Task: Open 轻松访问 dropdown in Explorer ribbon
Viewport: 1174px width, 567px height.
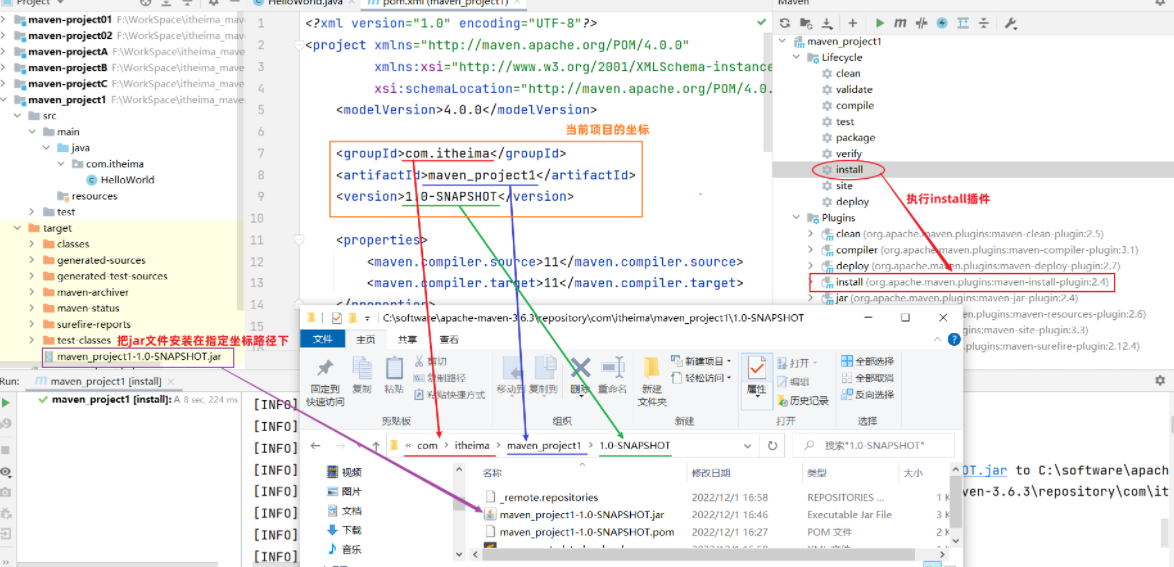Action: [x=702, y=378]
